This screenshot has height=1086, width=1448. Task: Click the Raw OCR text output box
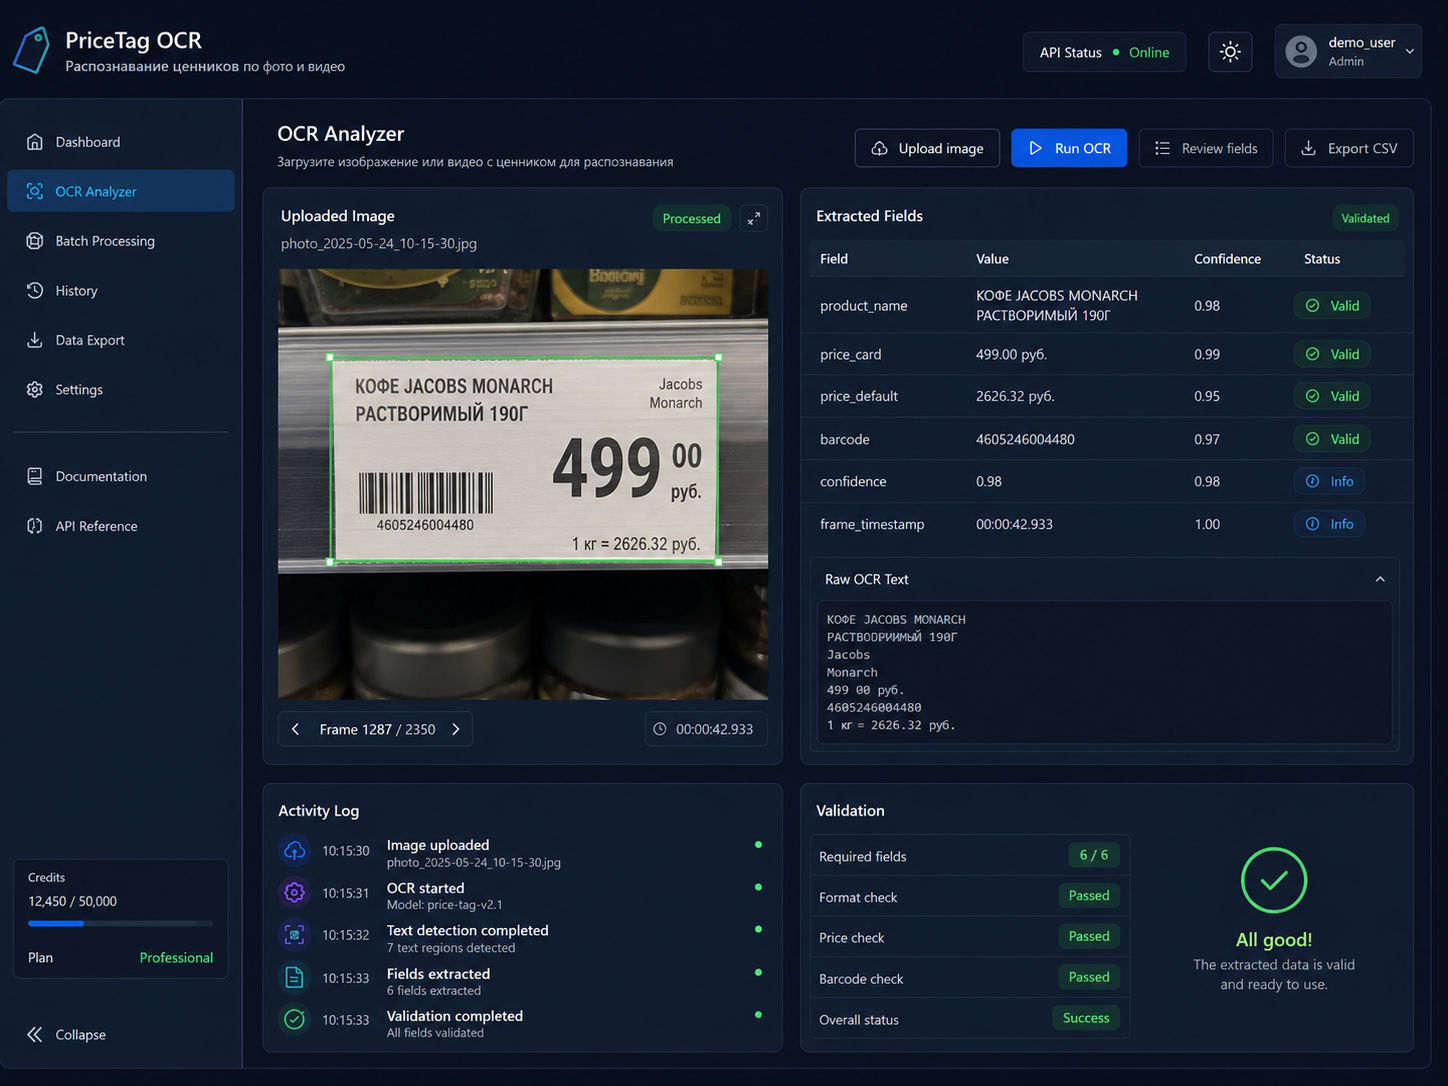click(1104, 672)
